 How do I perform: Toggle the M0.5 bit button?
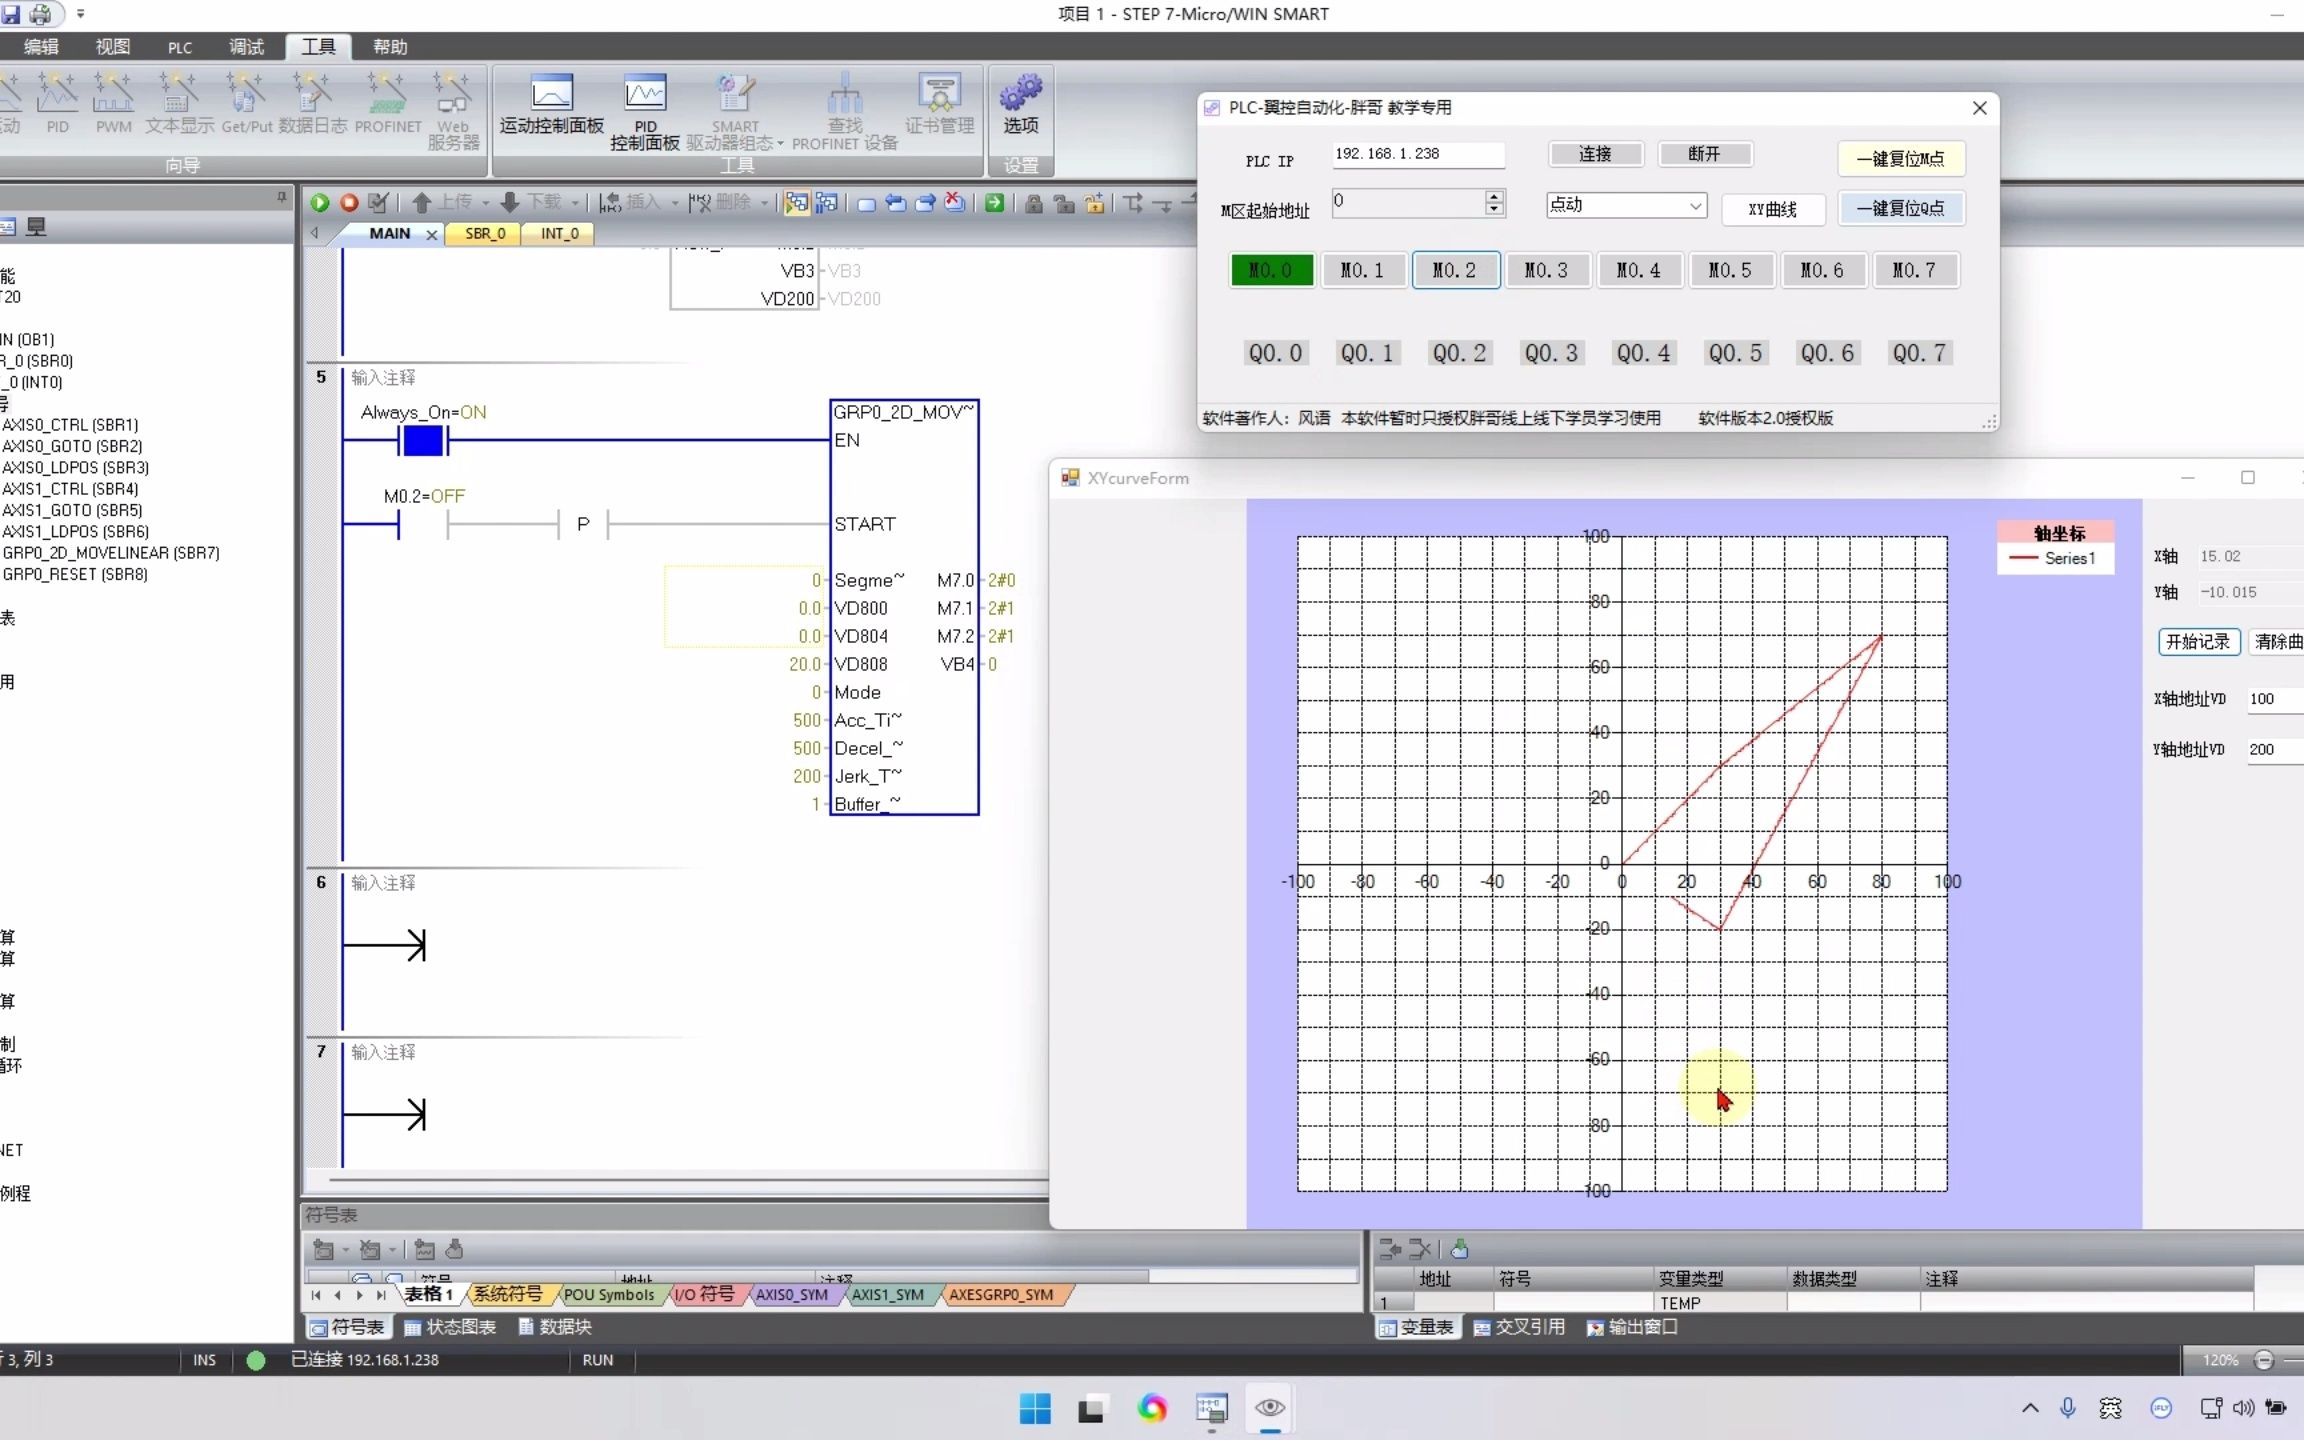(1730, 270)
